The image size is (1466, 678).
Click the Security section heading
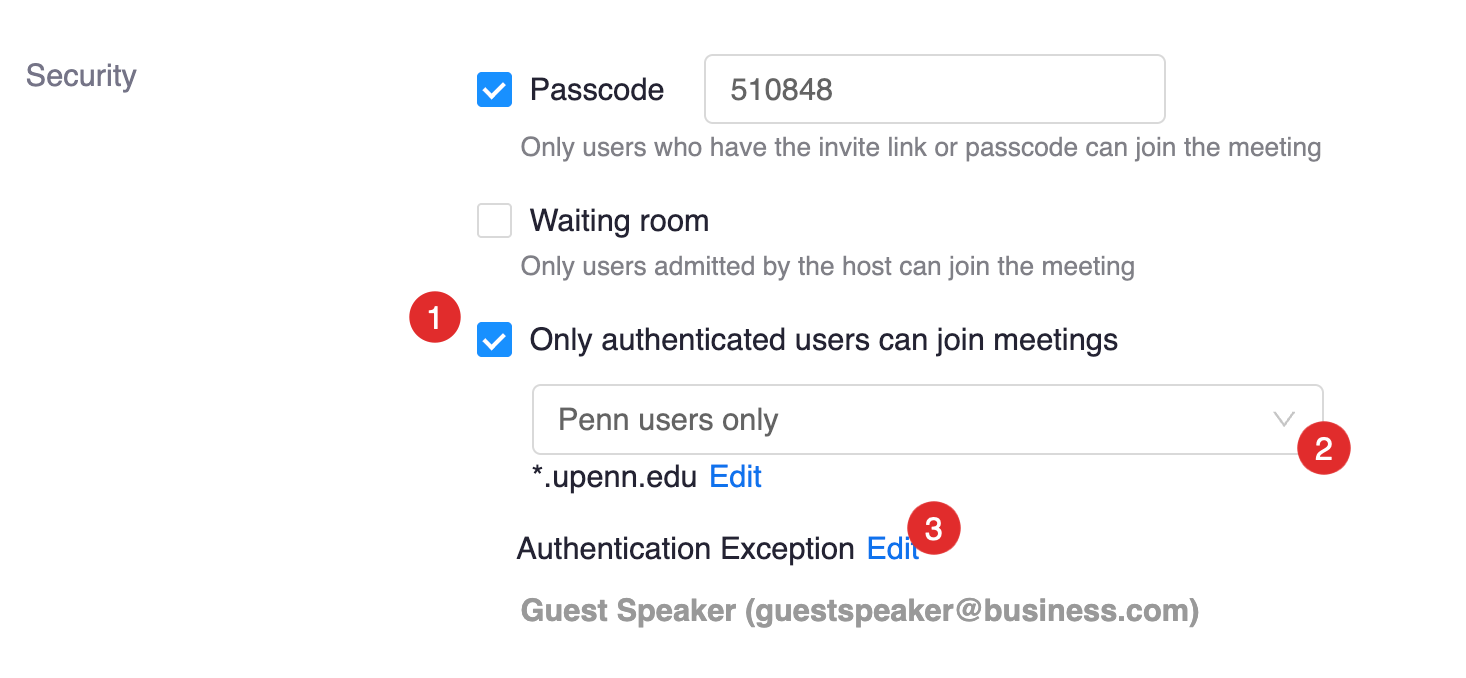[81, 76]
